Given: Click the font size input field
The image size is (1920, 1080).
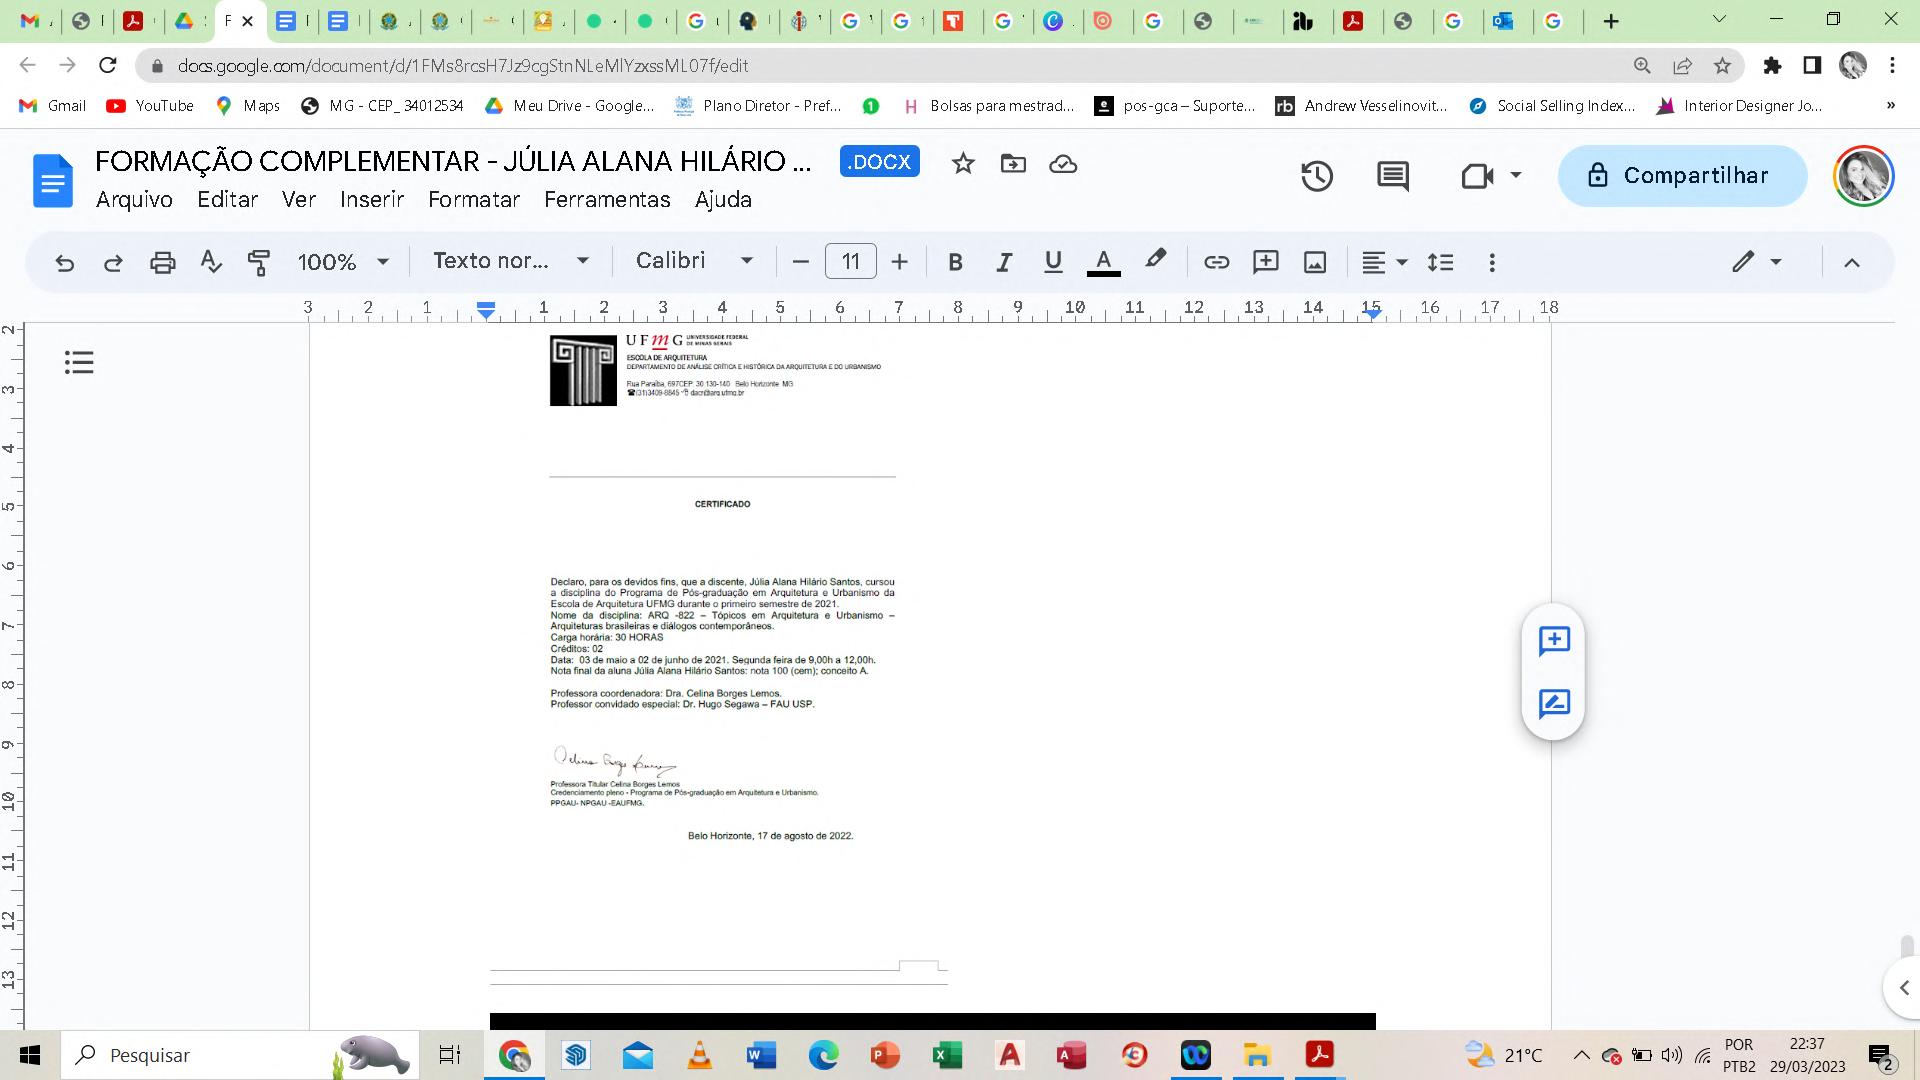Looking at the screenshot, I should (850, 262).
